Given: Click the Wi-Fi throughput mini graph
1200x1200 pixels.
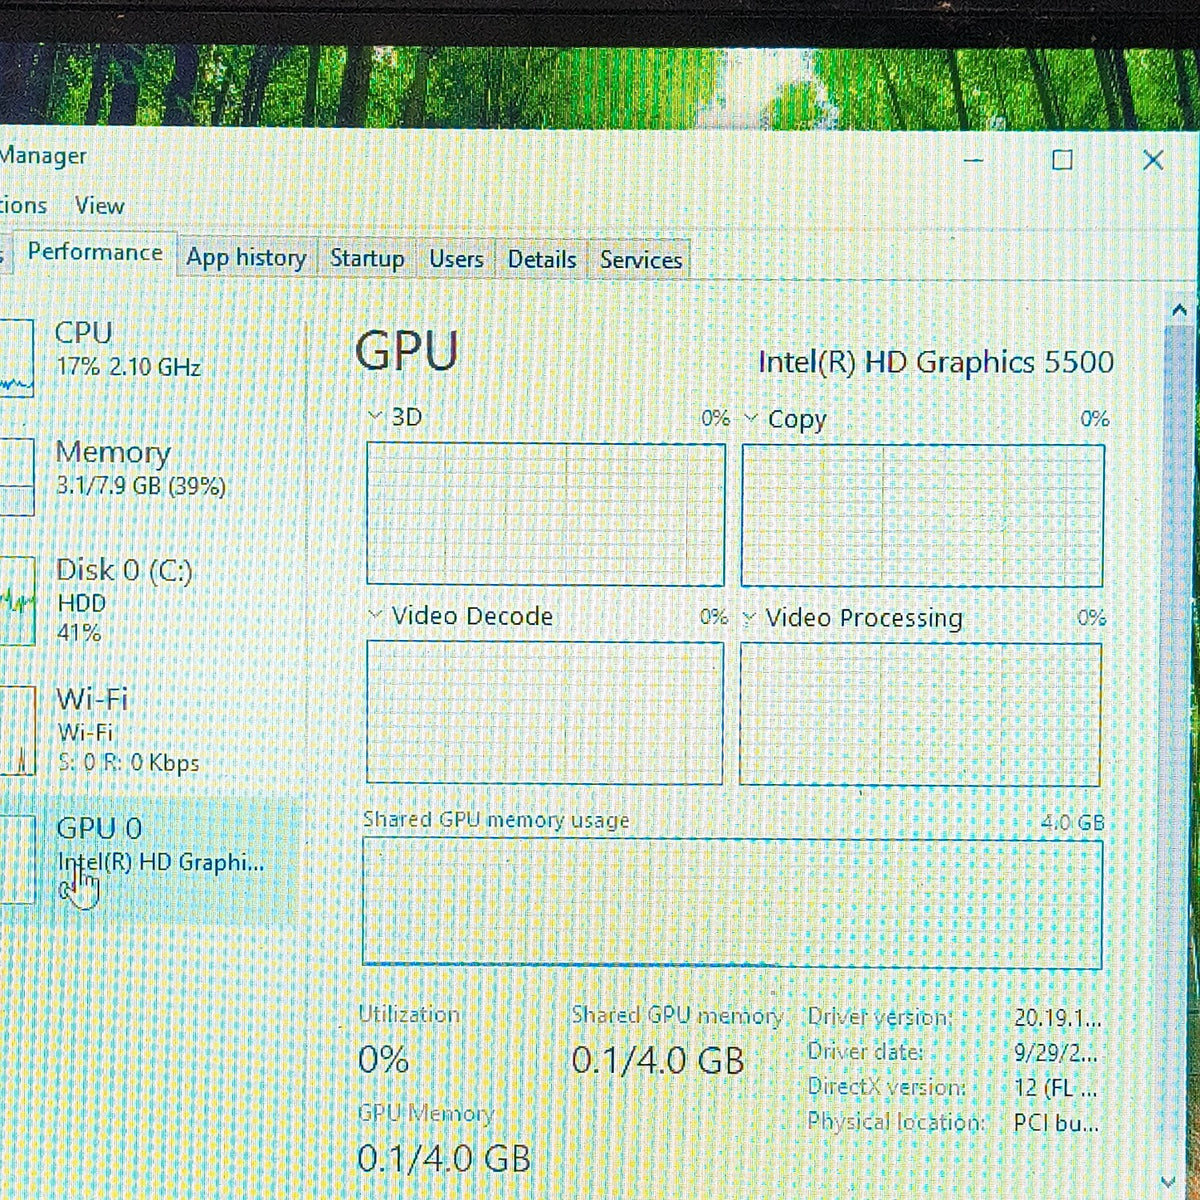Looking at the screenshot, I should point(17,730).
